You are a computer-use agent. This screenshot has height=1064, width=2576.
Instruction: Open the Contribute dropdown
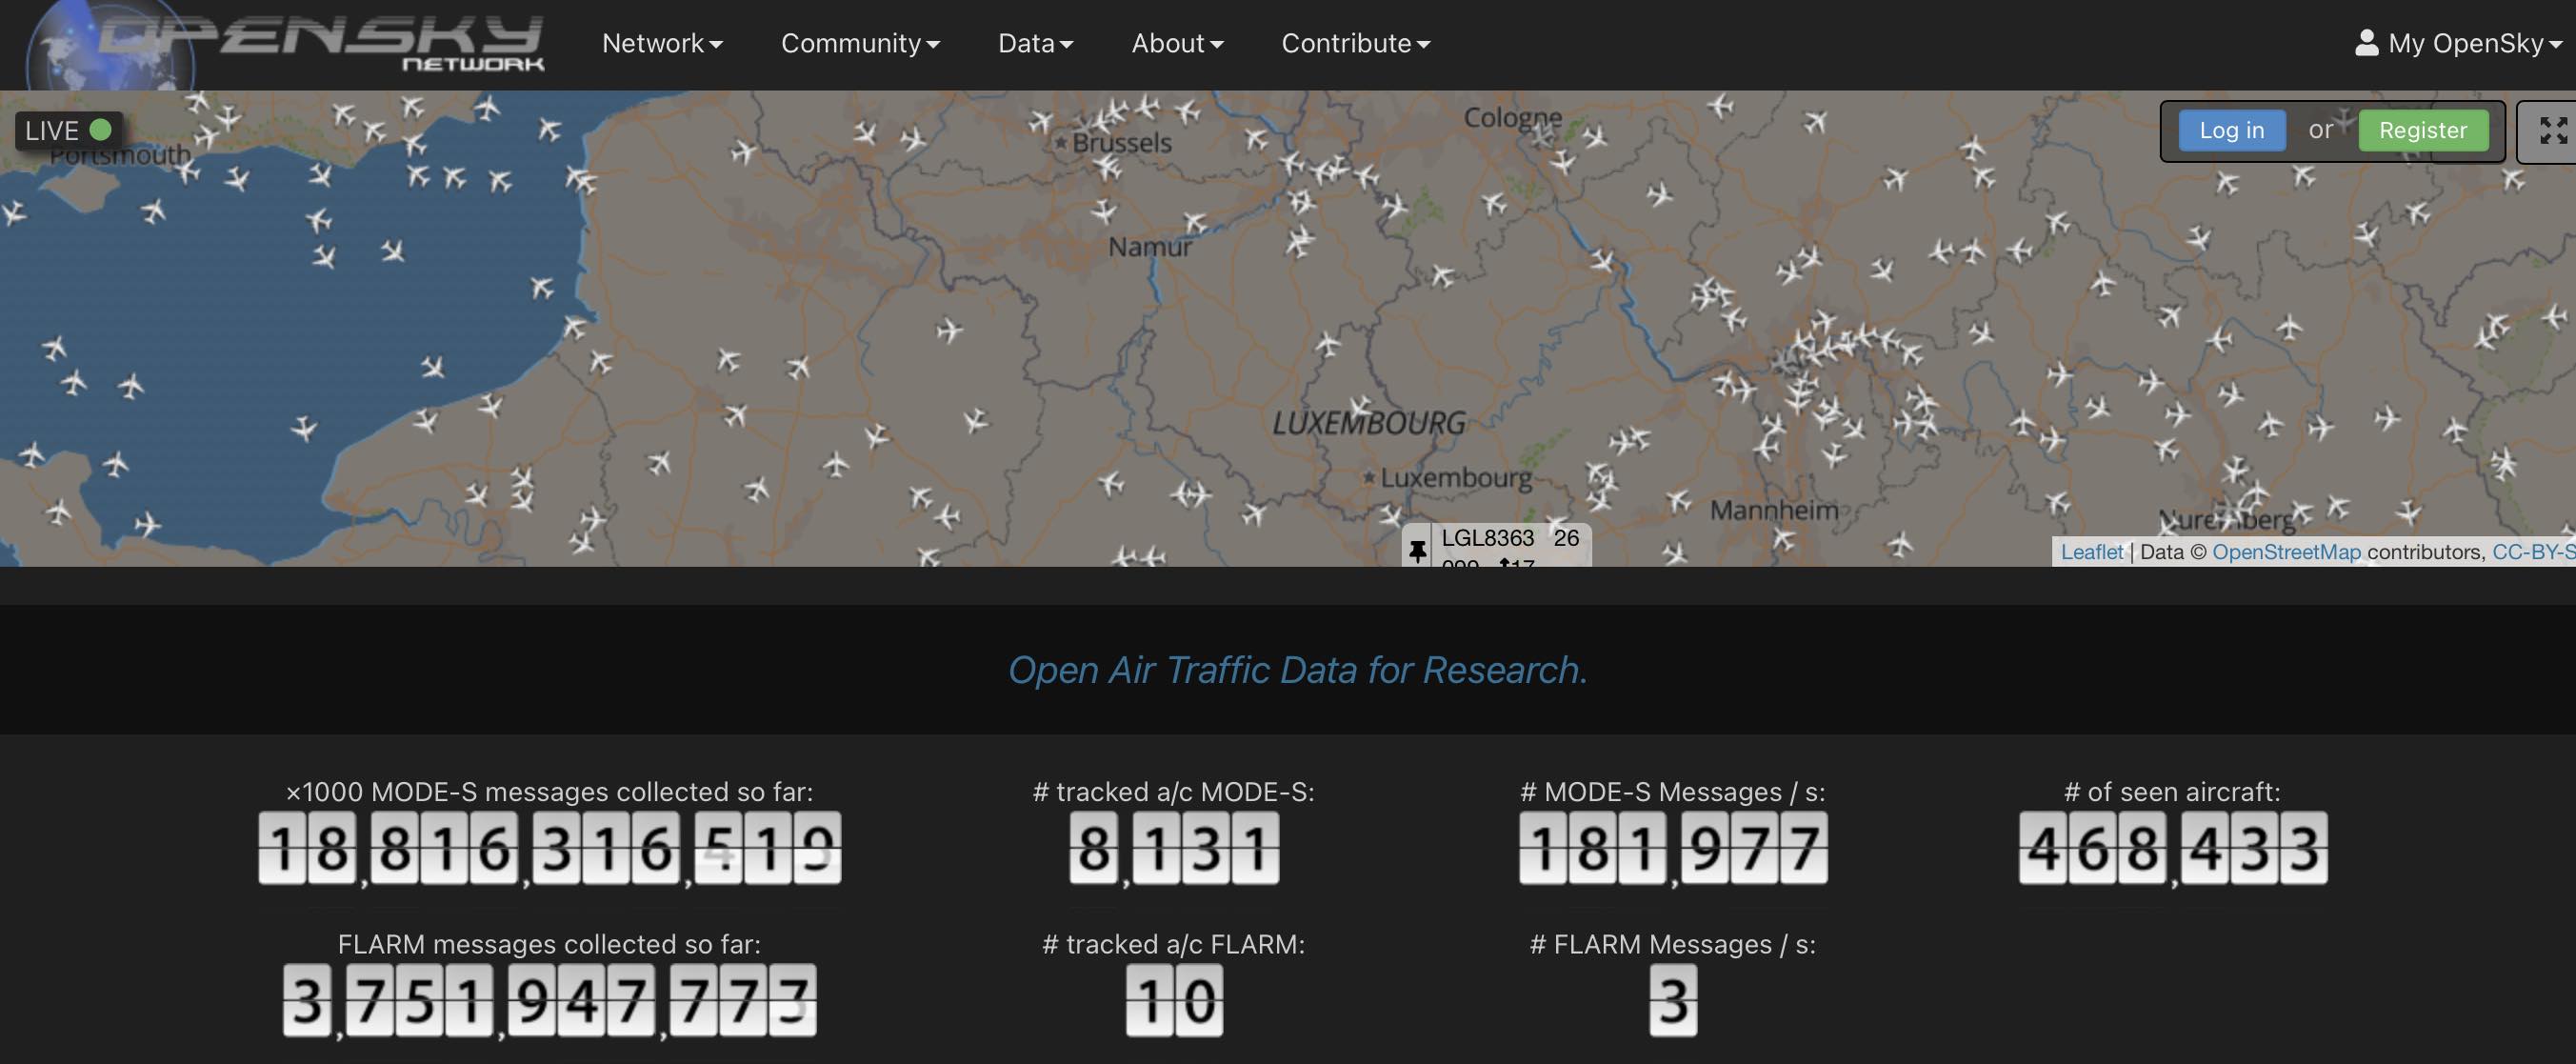[x=1356, y=43]
